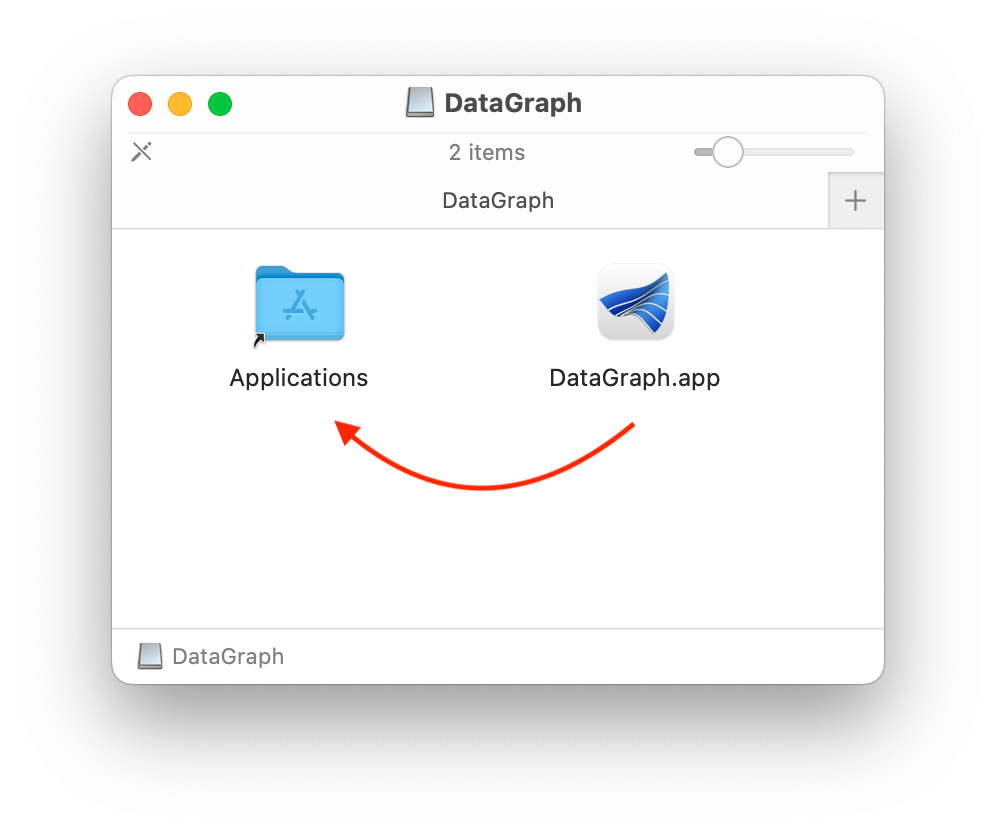
Task: Click the '2 items' status text
Action: (x=487, y=152)
